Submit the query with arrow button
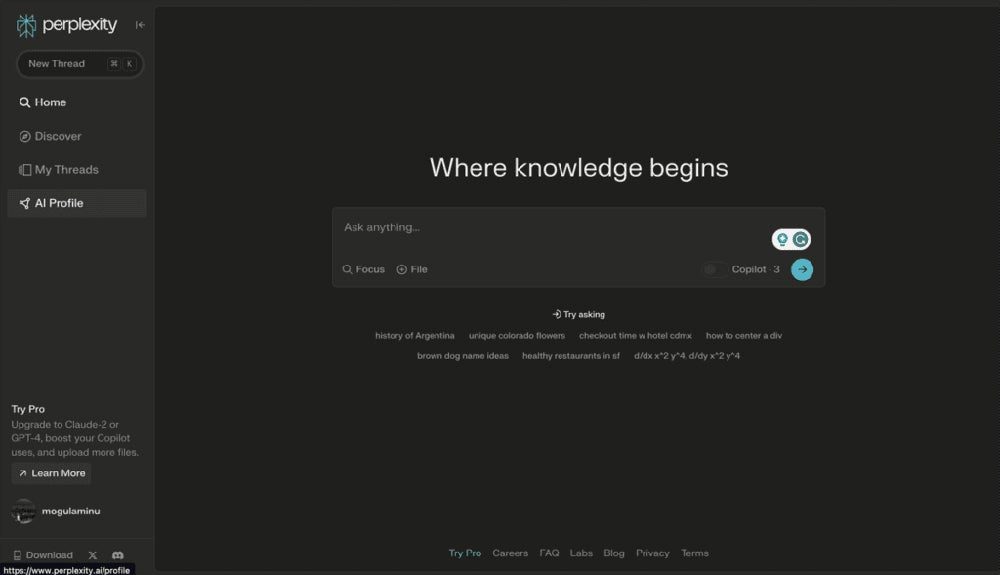Image resolution: width=1000 pixels, height=575 pixels. point(802,269)
